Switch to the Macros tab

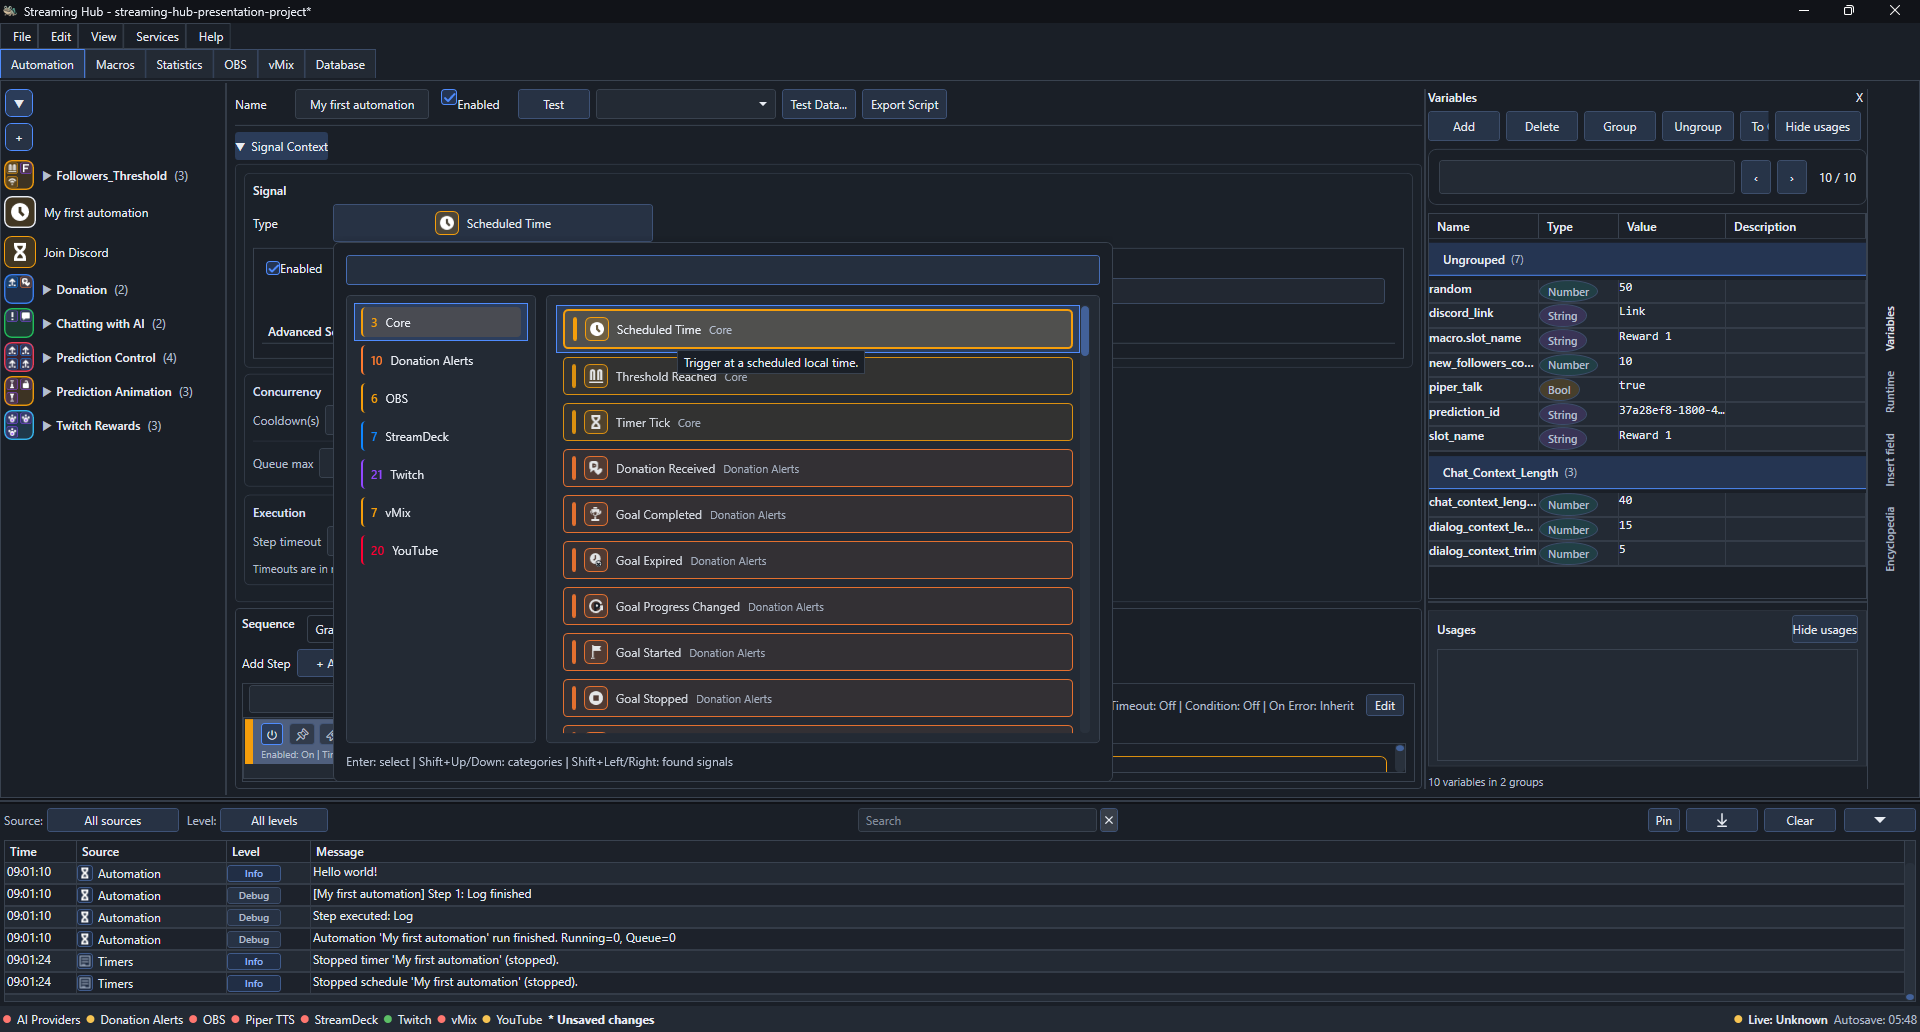pos(115,64)
